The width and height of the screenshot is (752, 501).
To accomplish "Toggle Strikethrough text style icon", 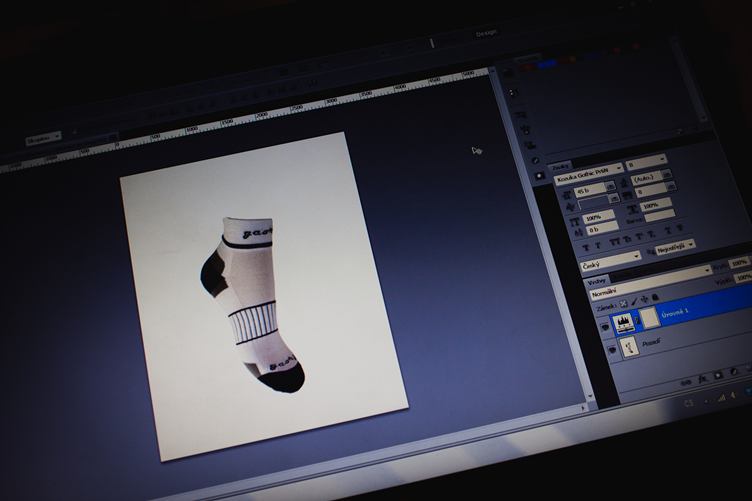I will tap(680, 227).
